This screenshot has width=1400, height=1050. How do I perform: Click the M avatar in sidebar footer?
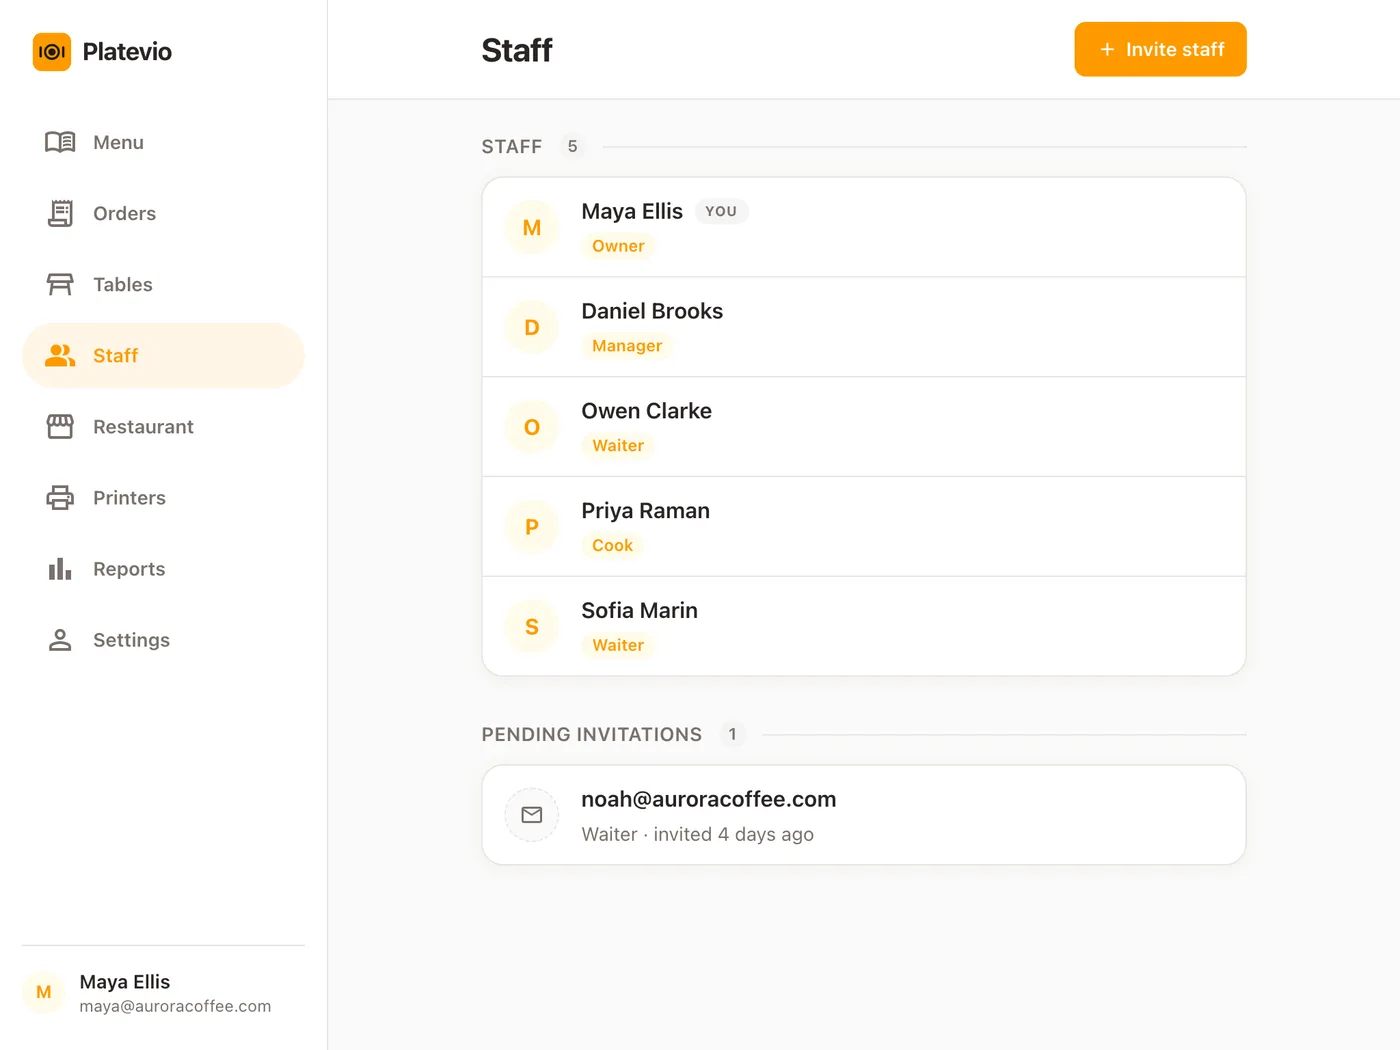coord(44,992)
